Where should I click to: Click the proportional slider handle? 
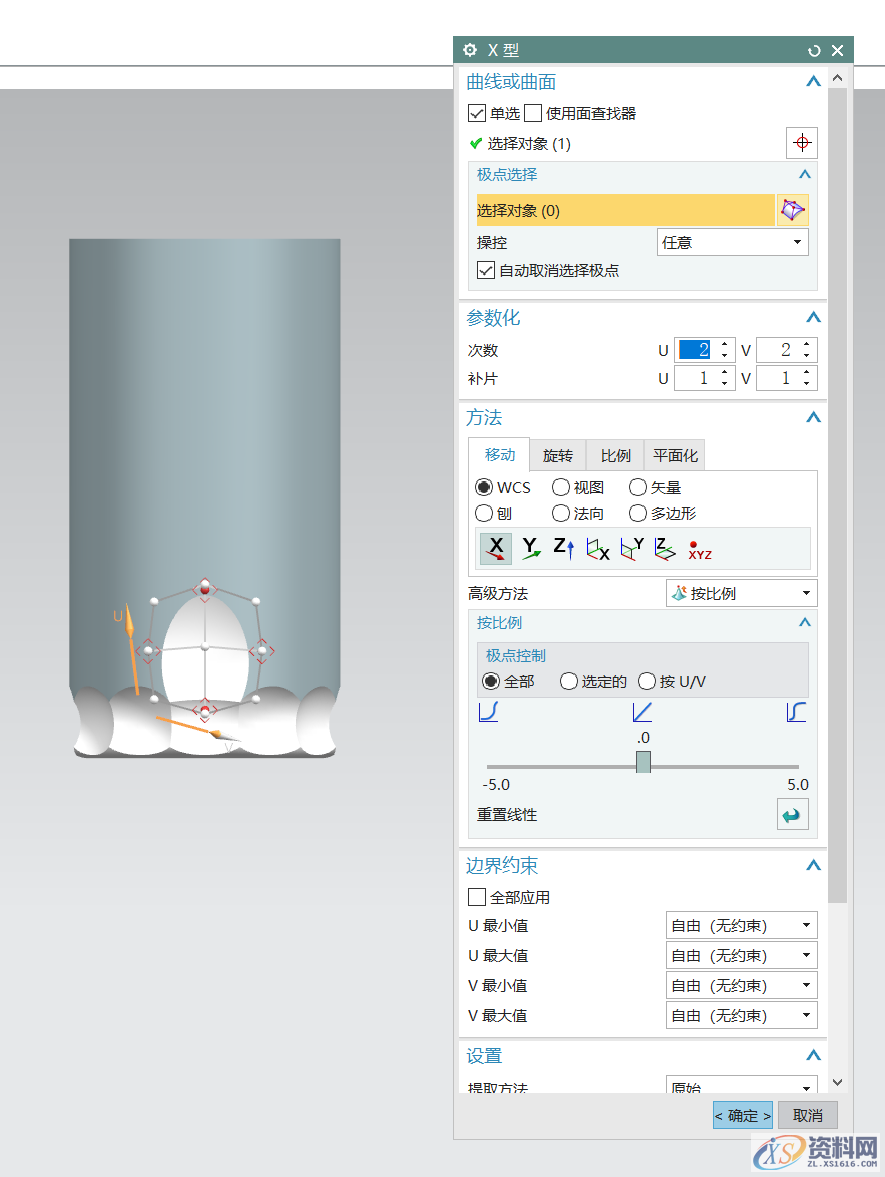coord(643,762)
